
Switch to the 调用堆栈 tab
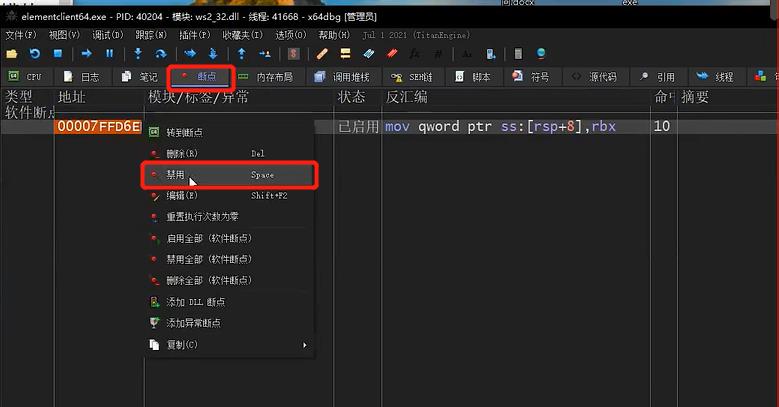point(342,77)
